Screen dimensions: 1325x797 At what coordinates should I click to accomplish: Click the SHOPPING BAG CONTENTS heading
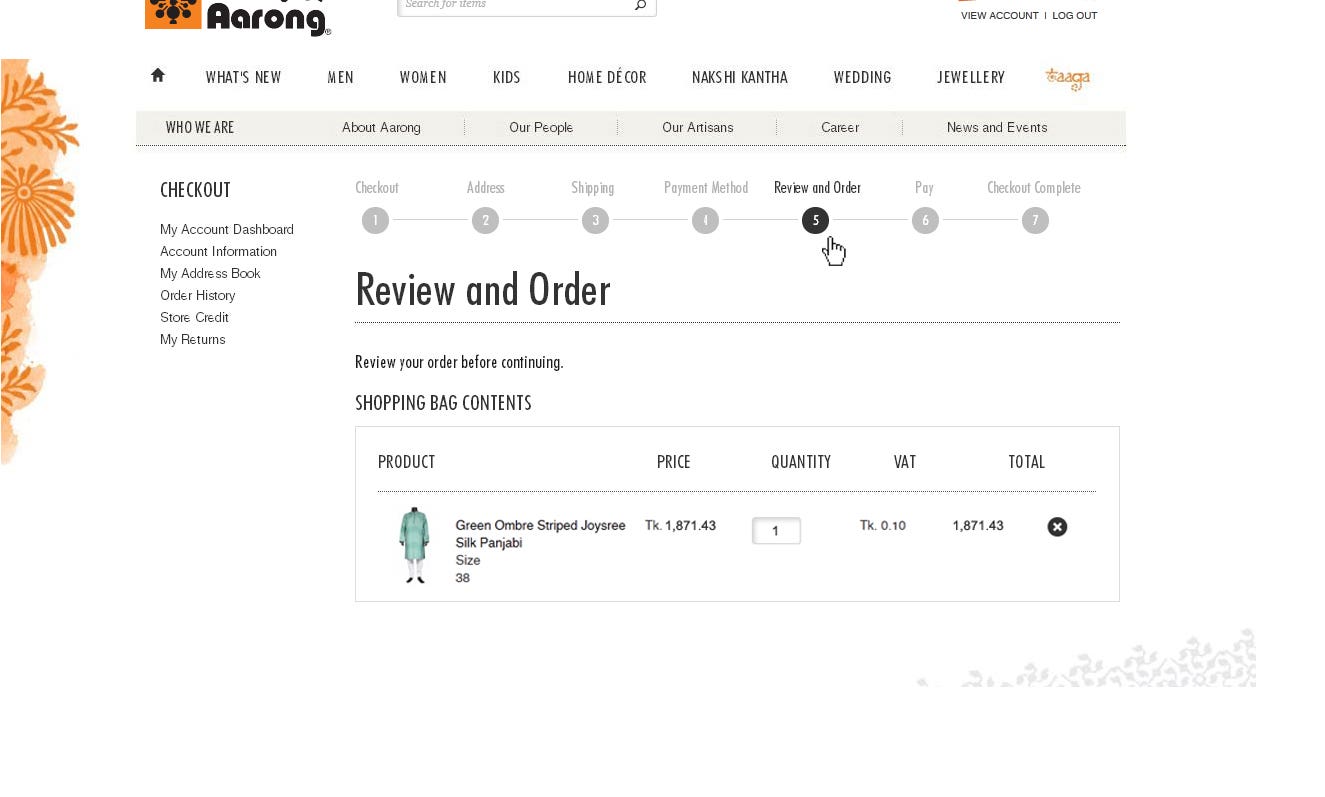tap(443, 403)
